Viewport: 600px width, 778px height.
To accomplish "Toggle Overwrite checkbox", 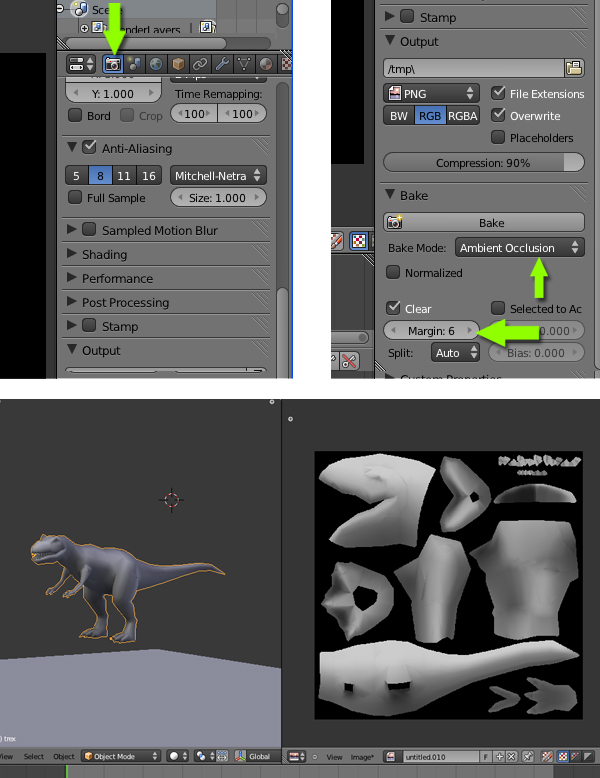I will click(498, 115).
